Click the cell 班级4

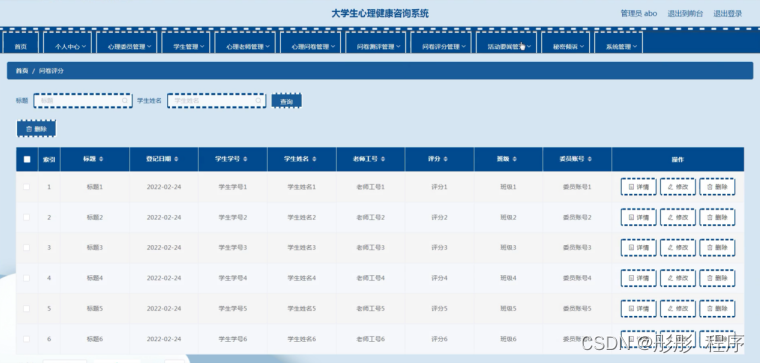pyautogui.click(x=508, y=278)
